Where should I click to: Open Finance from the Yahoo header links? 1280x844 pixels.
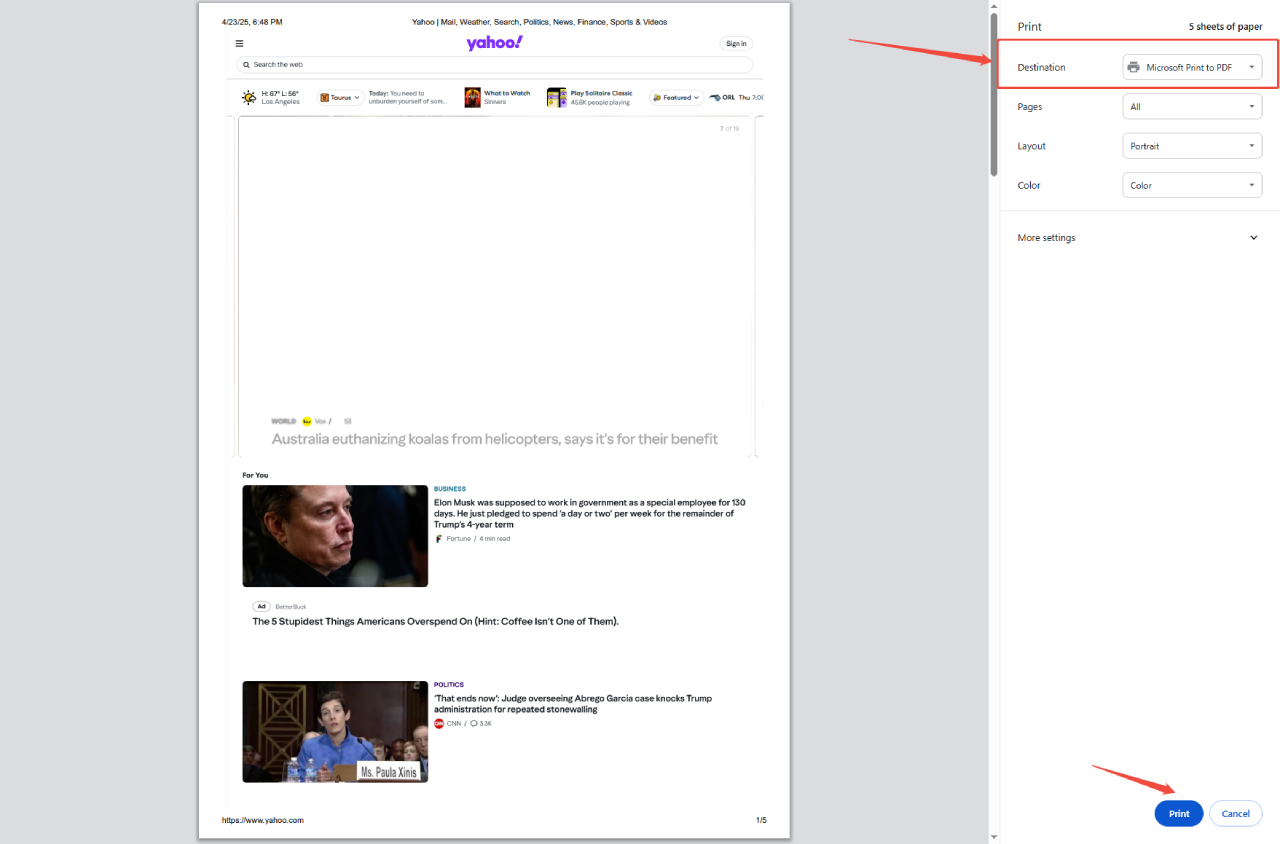(x=589, y=21)
